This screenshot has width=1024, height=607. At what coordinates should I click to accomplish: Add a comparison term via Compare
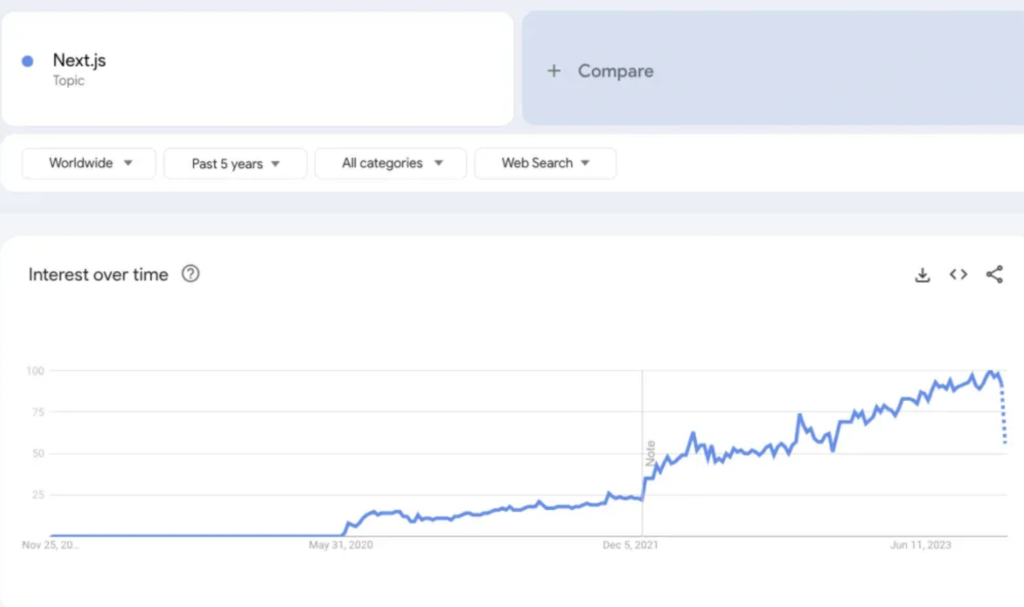pos(773,68)
